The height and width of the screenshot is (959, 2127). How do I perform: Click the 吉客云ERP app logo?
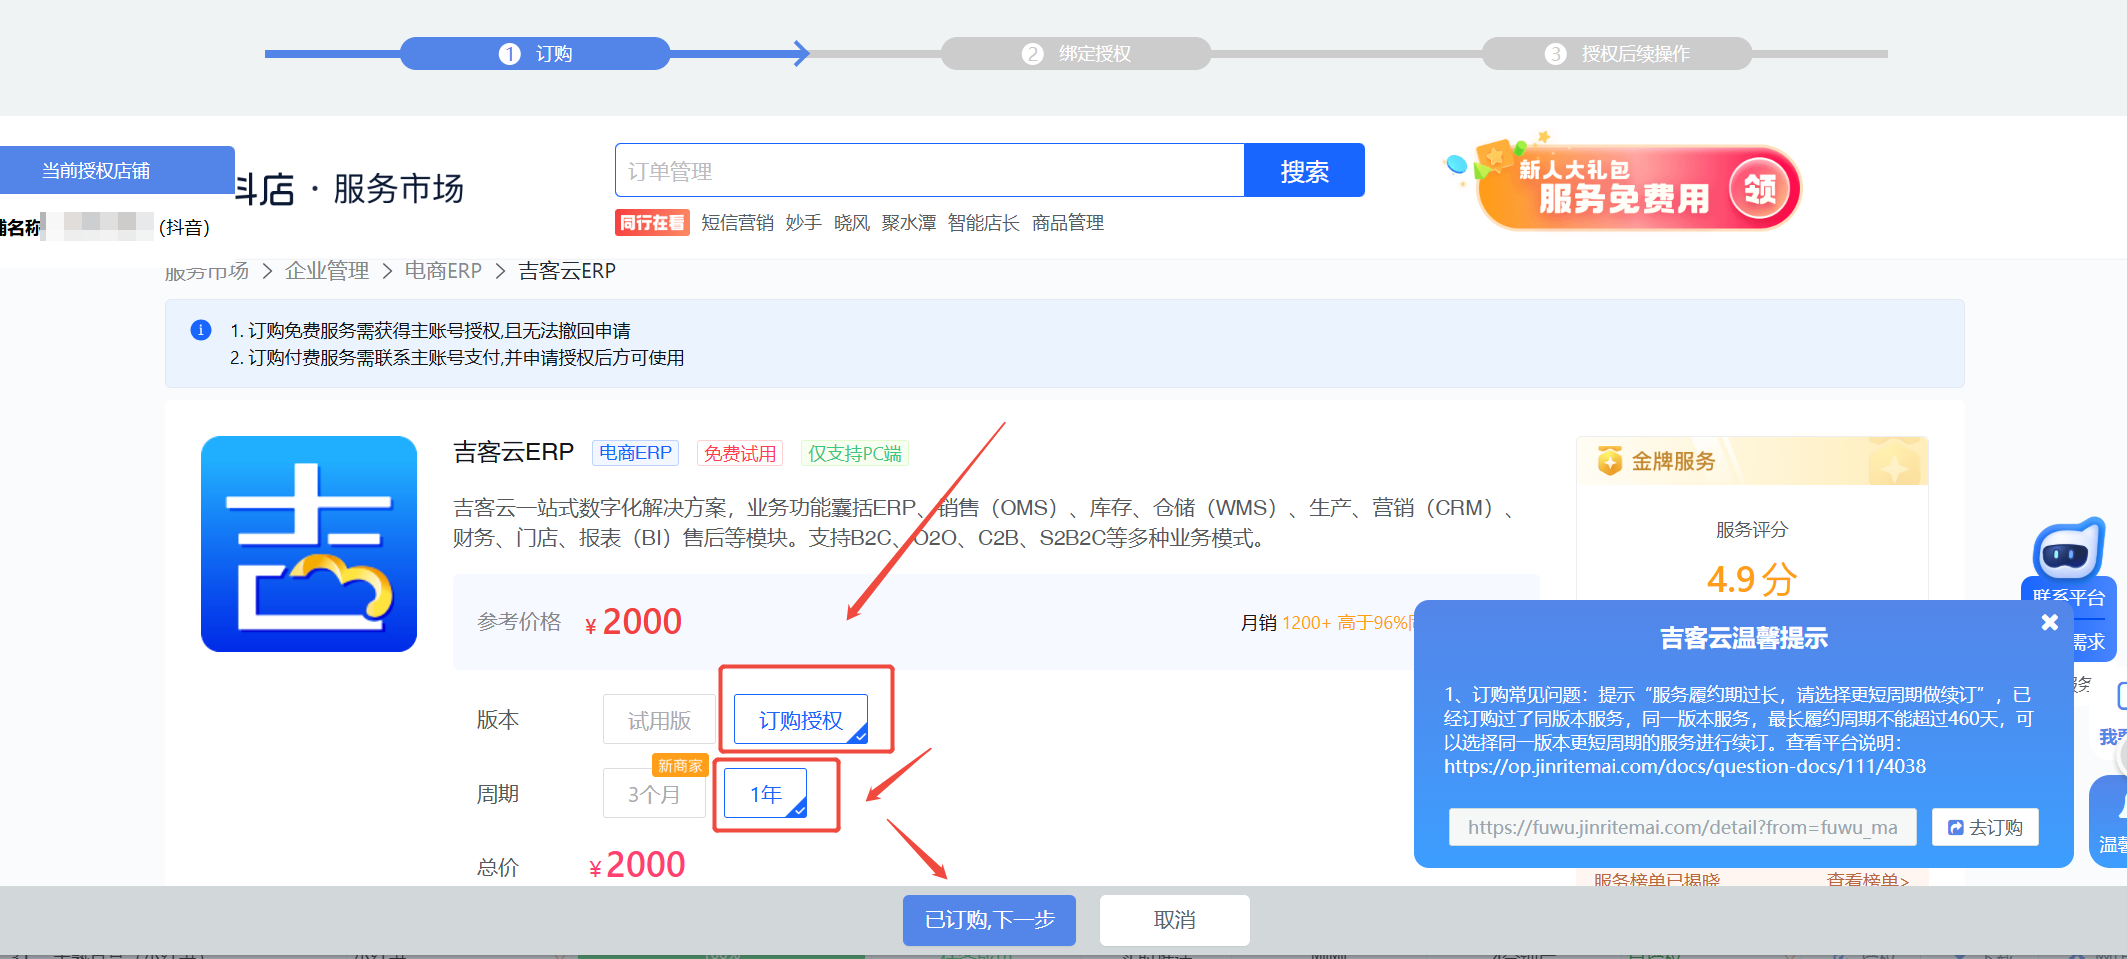(309, 544)
